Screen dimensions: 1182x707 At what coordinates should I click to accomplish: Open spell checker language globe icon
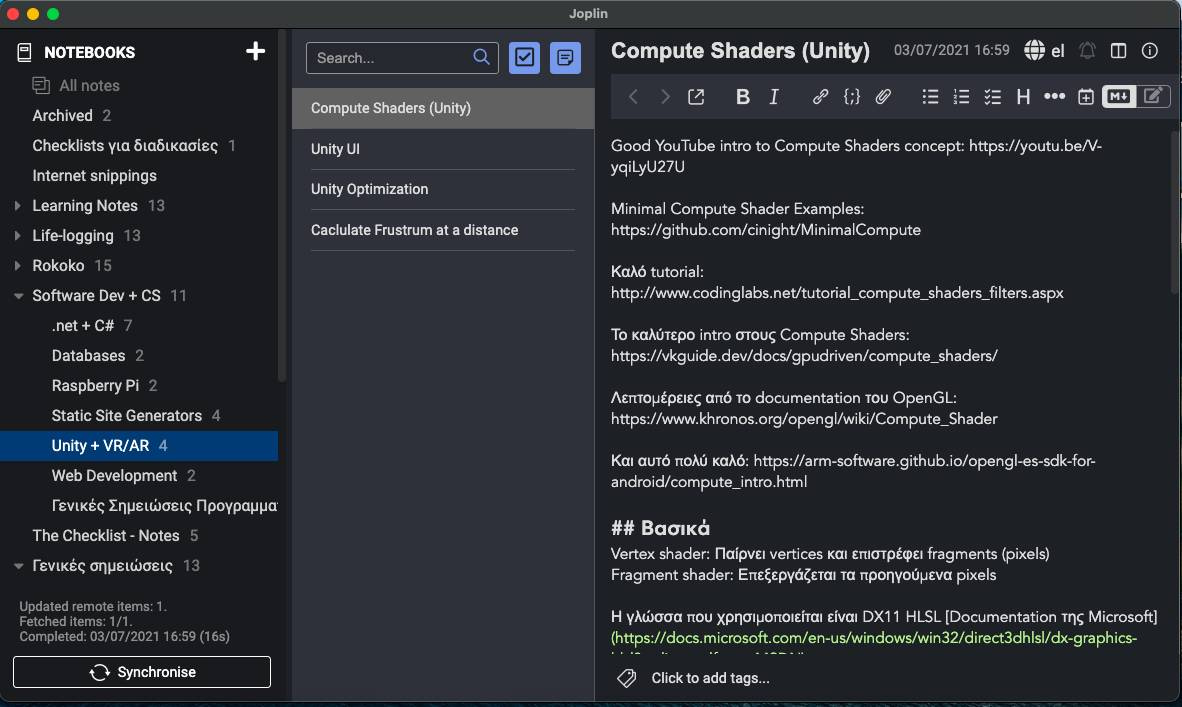[x=1034, y=50]
